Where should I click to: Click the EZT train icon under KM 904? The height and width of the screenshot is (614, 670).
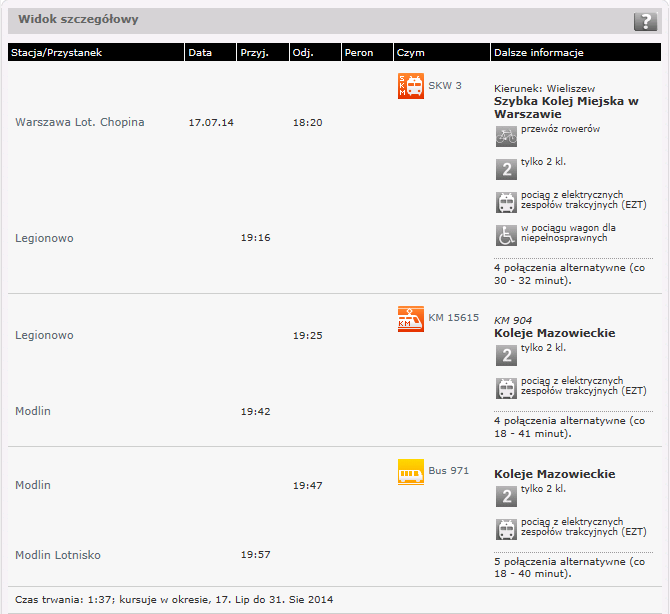coord(506,388)
